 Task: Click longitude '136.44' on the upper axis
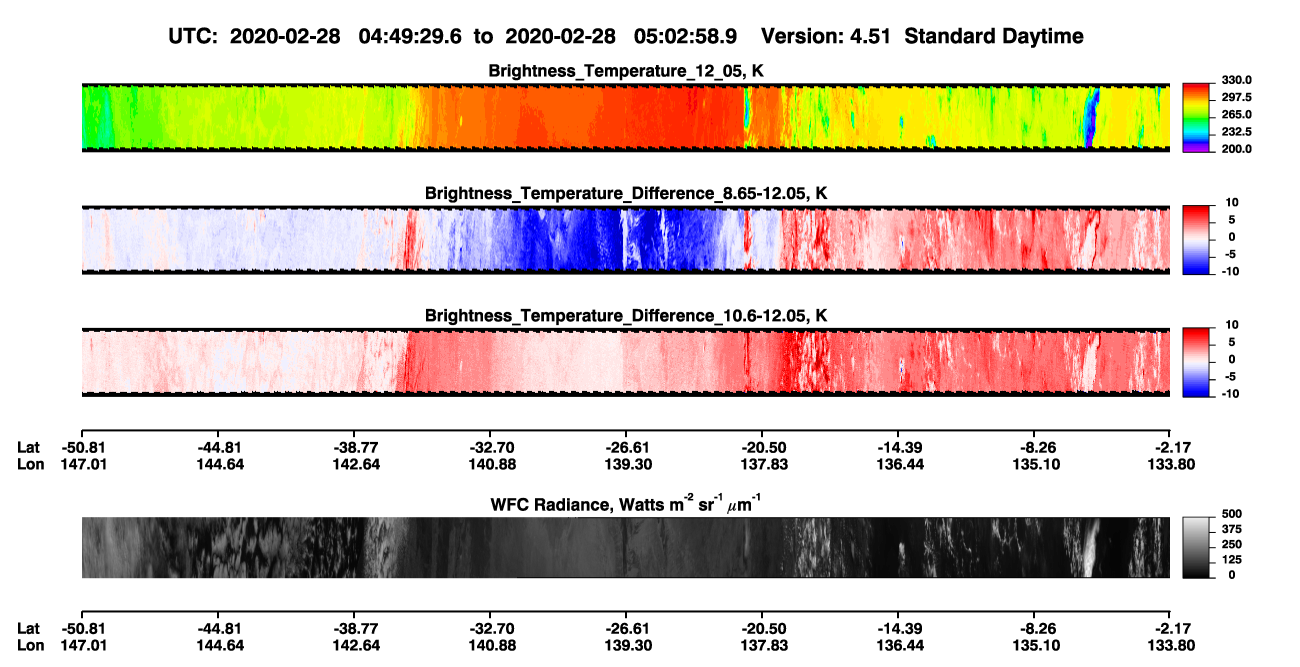(900, 464)
